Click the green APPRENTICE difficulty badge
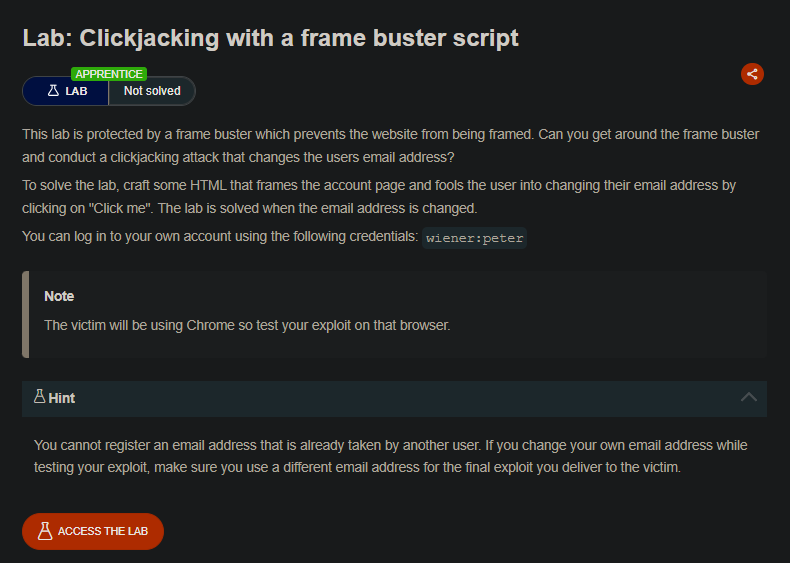790x563 pixels. [x=109, y=74]
